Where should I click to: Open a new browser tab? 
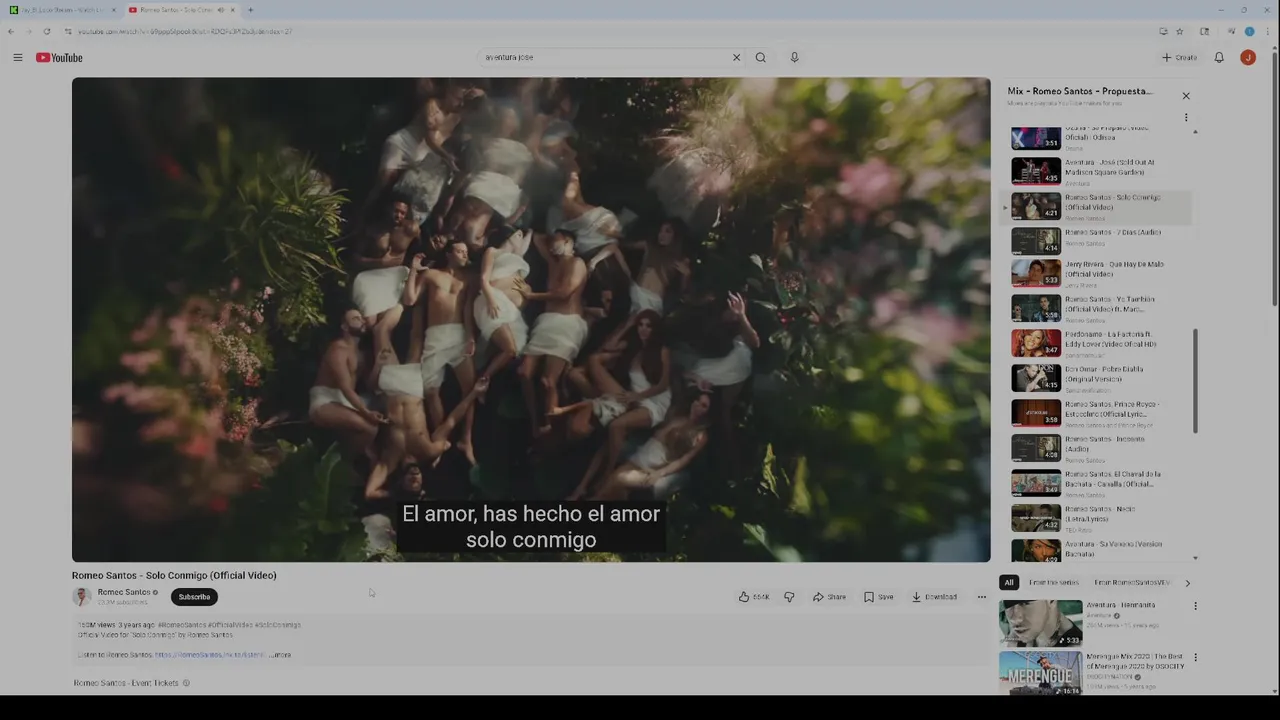(250, 10)
